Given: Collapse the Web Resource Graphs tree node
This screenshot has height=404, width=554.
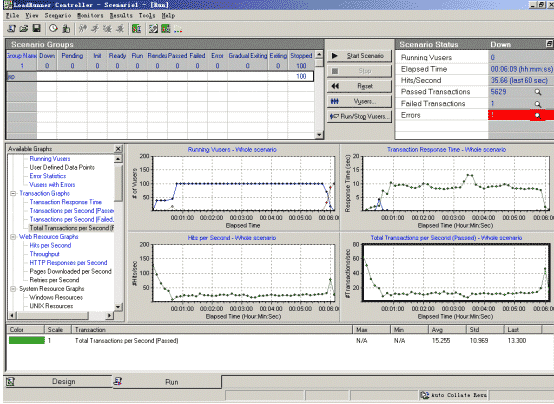Looking at the screenshot, I should point(13,237).
